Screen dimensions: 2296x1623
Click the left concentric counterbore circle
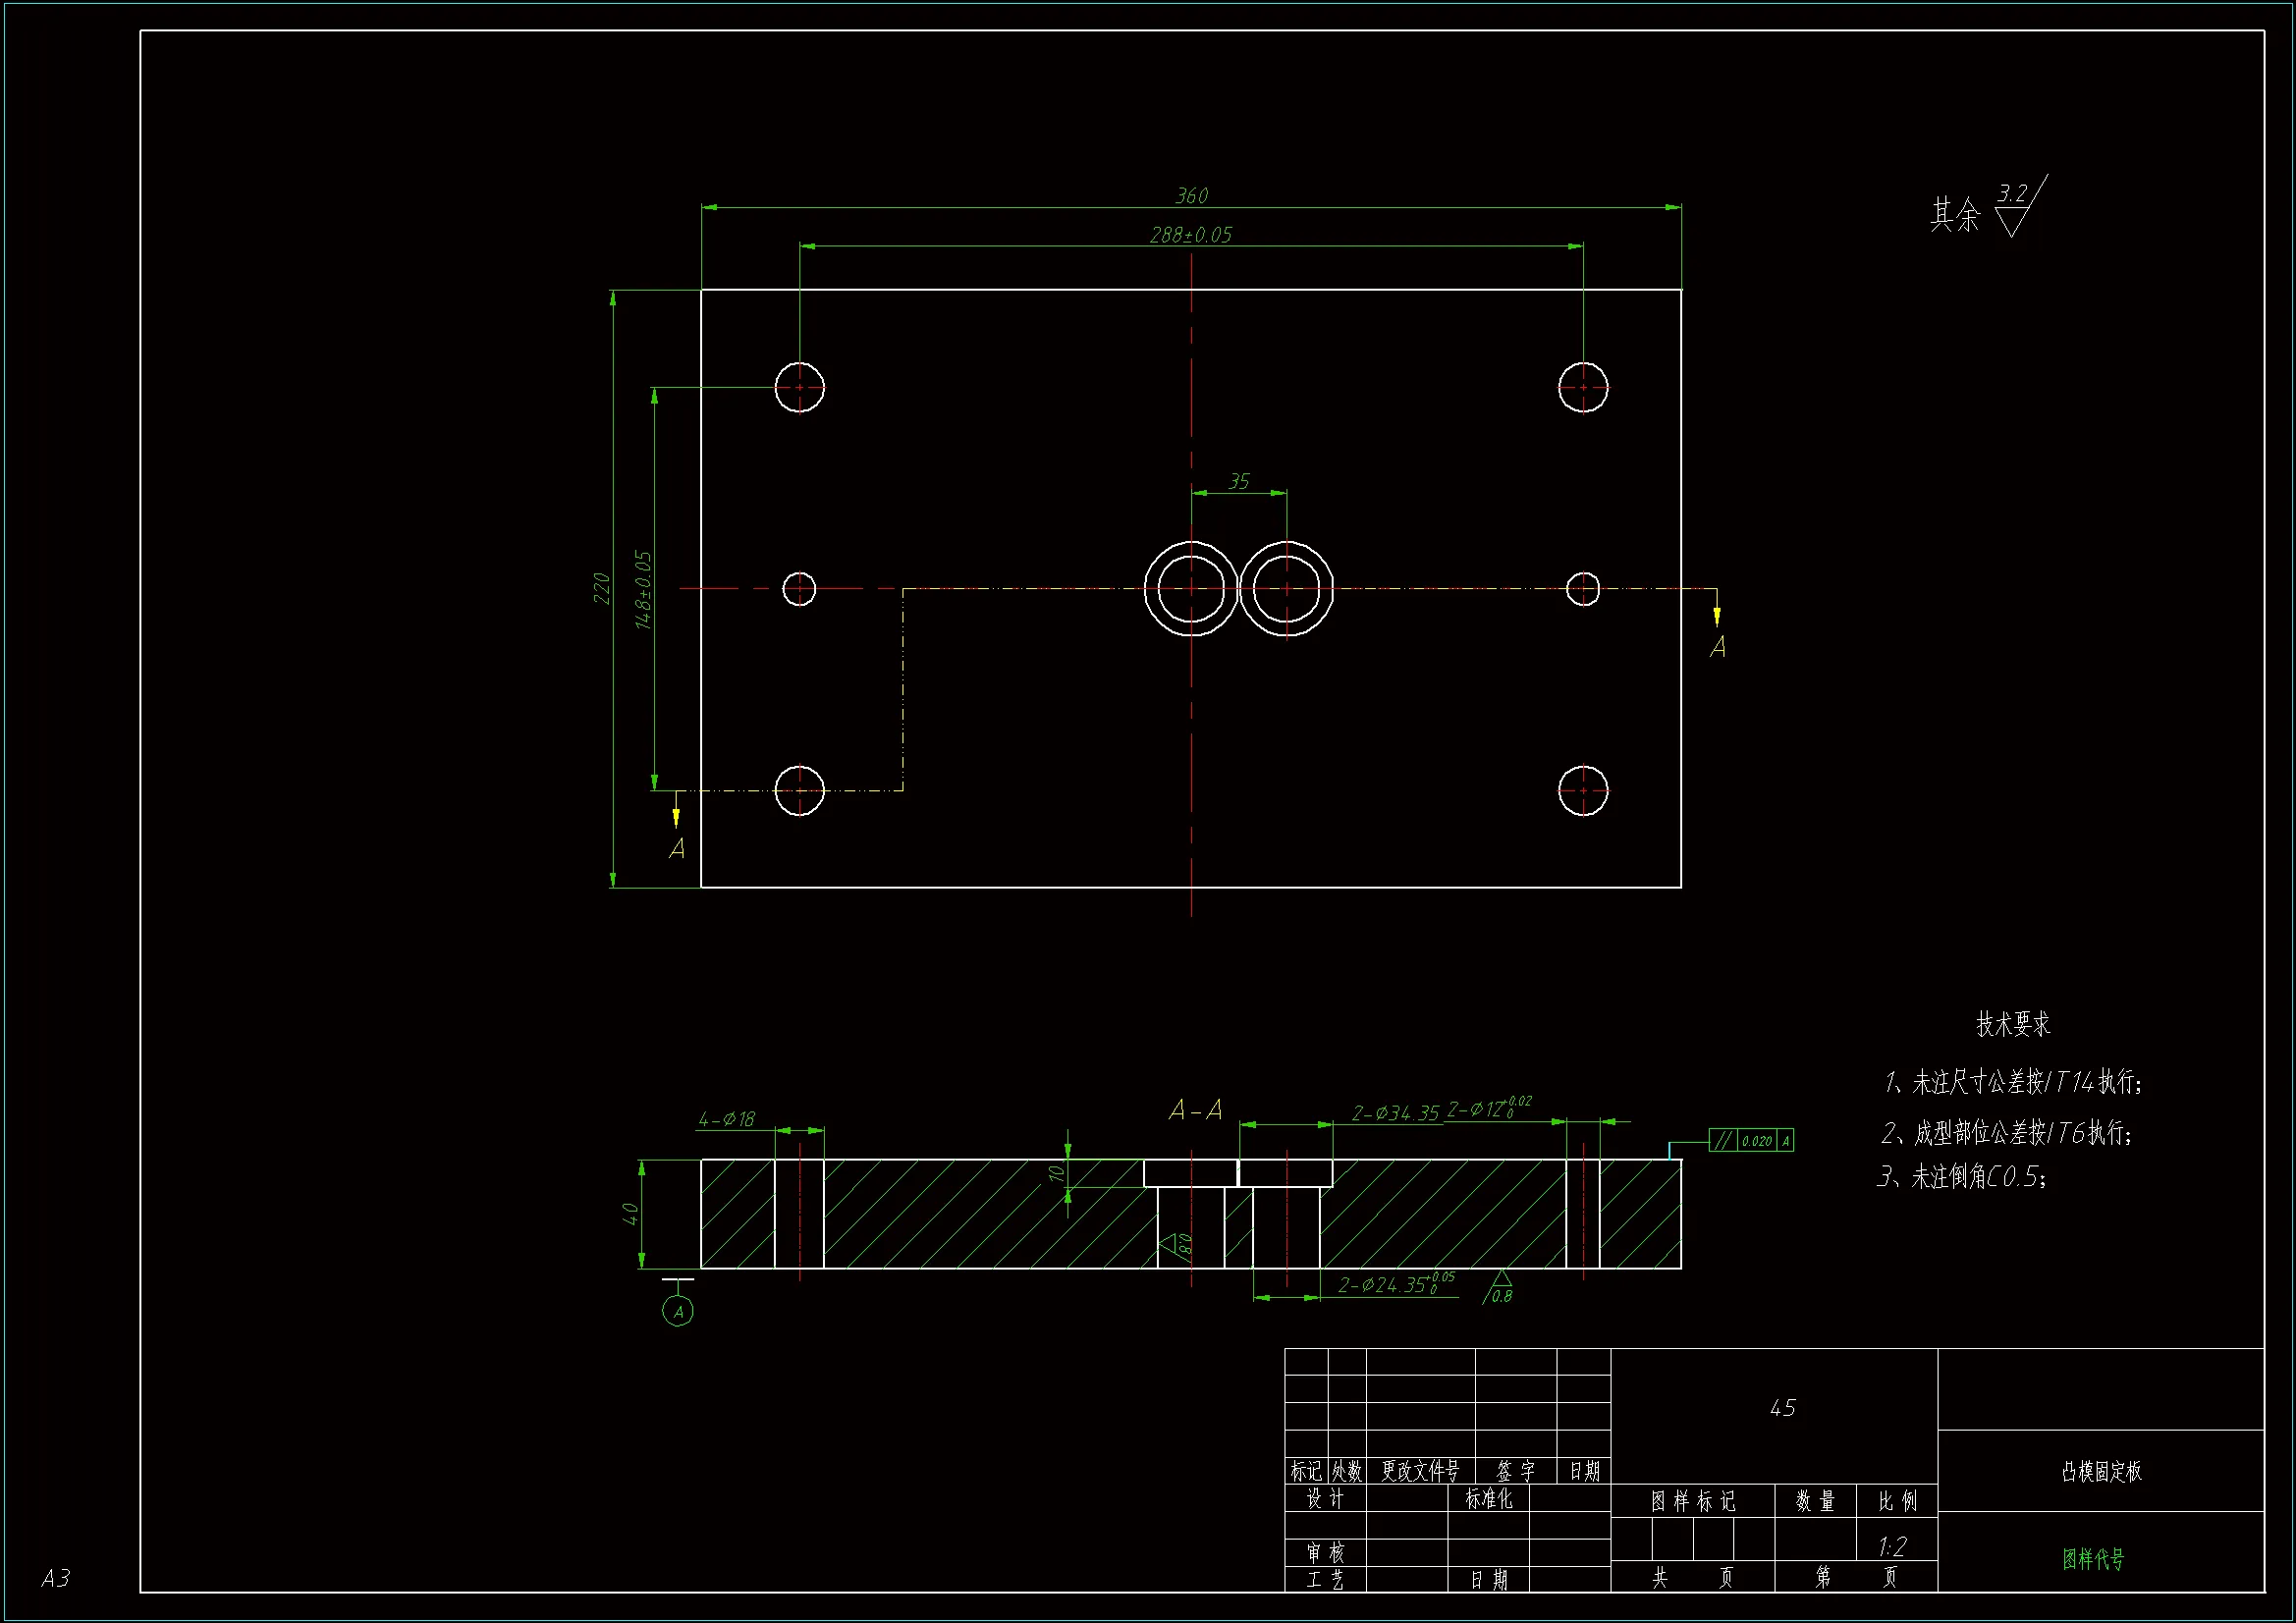point(1190,589)
